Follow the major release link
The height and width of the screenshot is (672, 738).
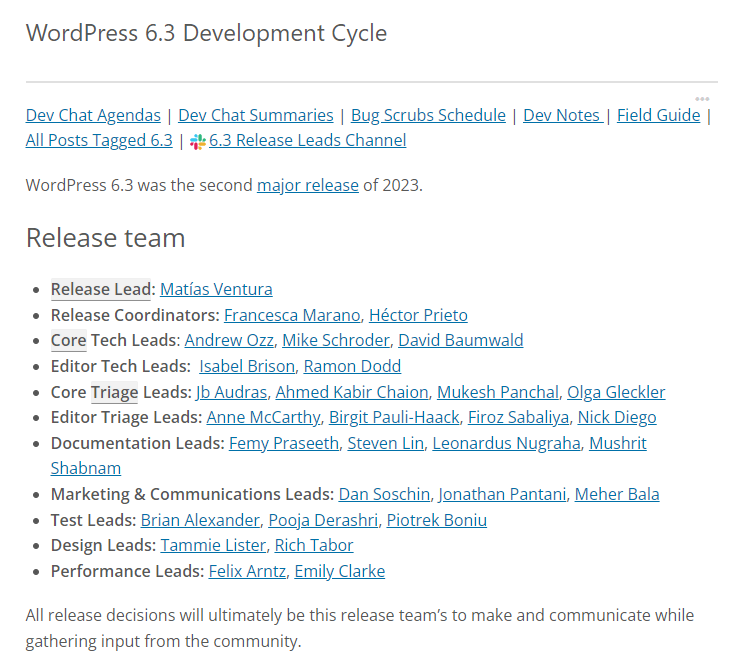307,185
